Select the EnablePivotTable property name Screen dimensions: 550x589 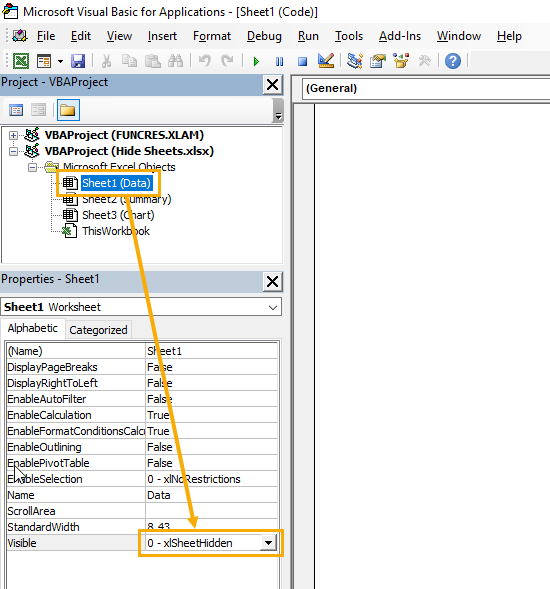coord(48,463)
